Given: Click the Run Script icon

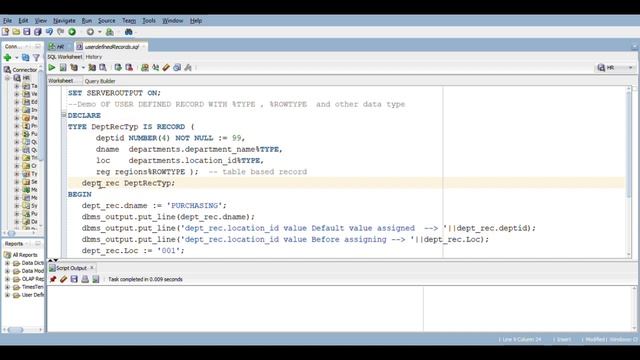Looking at the screenshot, I should (63, 67).
